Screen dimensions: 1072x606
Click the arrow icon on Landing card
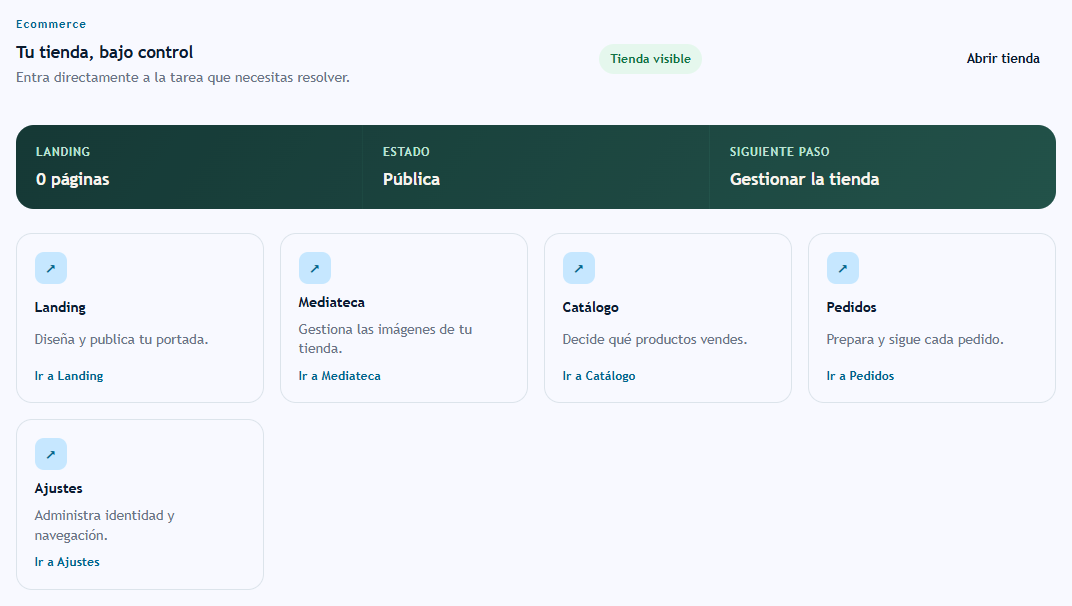[51, 268]
